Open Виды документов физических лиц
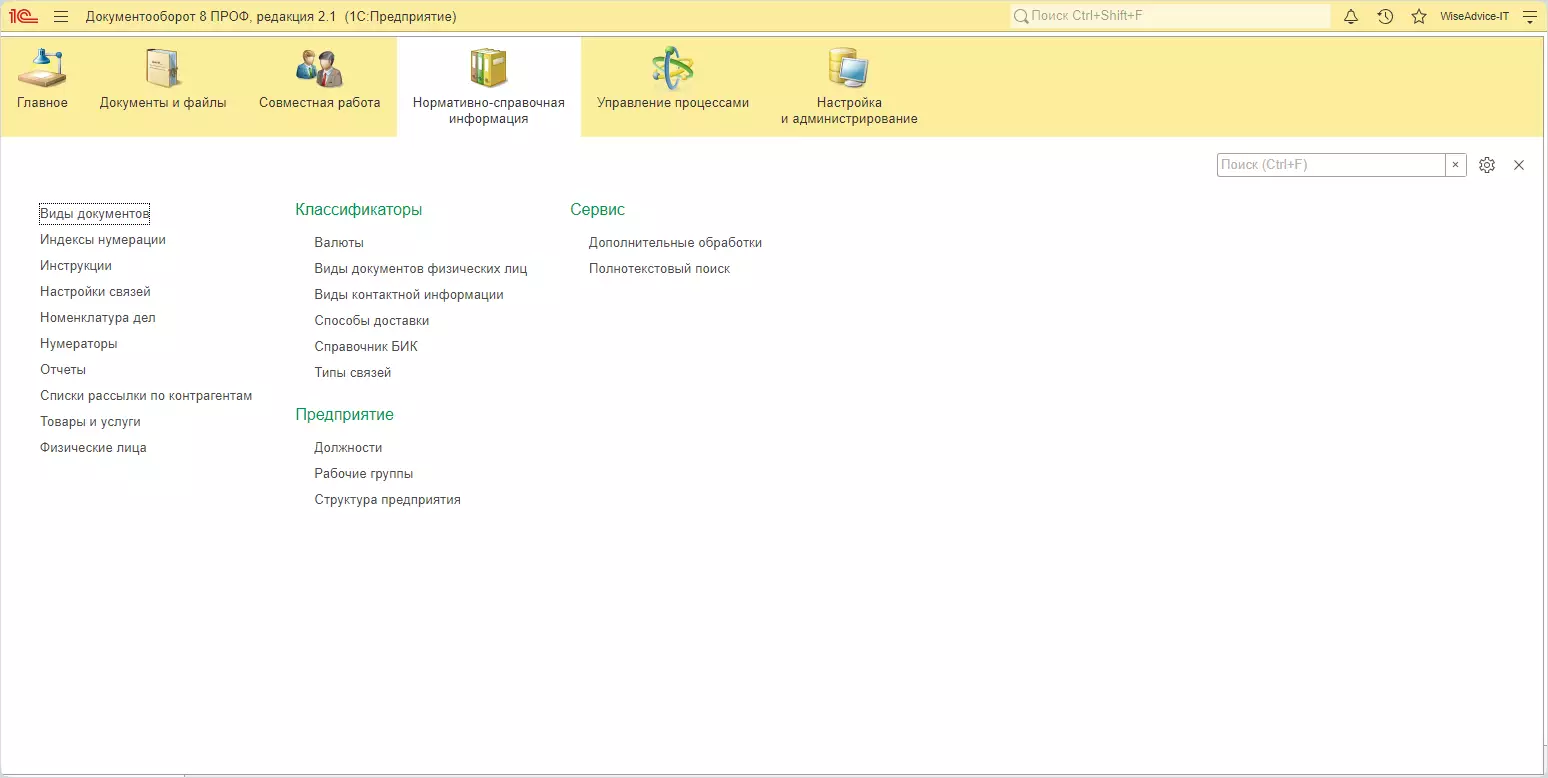Viewport: 1548px width, 778px height. [x=421, y=269]
